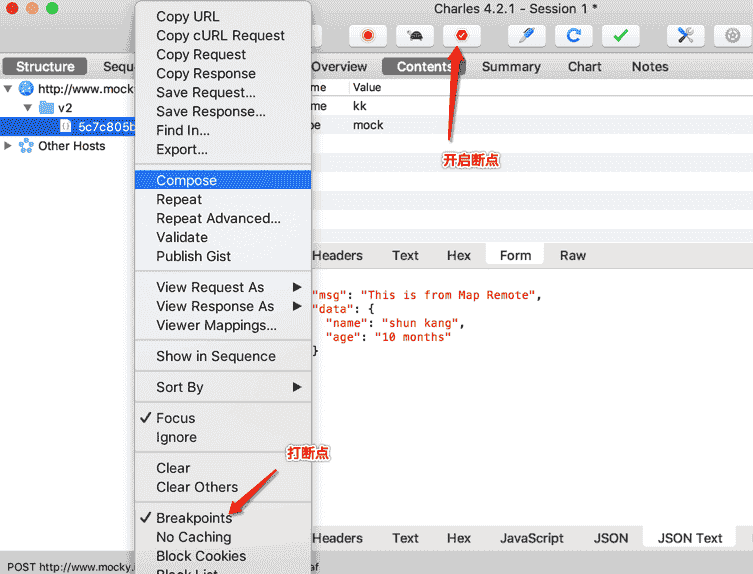Image resolution: width=753 pixels, height=574 pixels.
Task: Enable breakpoints hexagon toolbar icon
Action: [x=462, y=36]
